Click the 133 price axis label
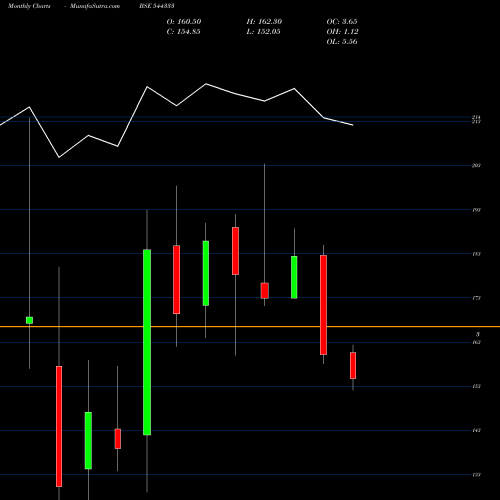The width and height of the screenshot is (500, 500). (x=476, y=475)
